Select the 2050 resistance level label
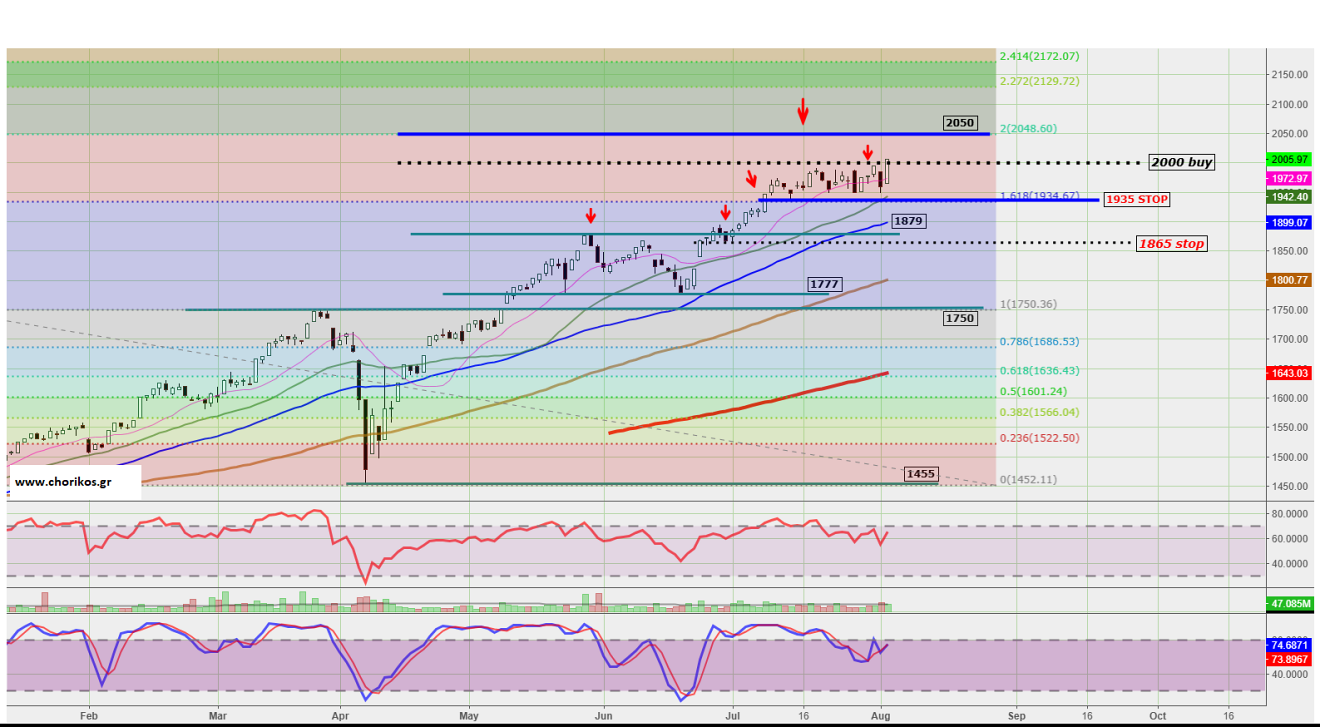 (959, 123)
